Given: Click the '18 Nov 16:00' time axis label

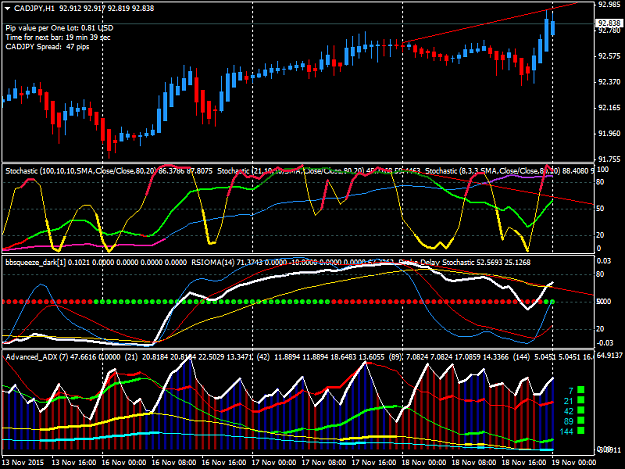Looking at the screenshot, I should point(524,463).
